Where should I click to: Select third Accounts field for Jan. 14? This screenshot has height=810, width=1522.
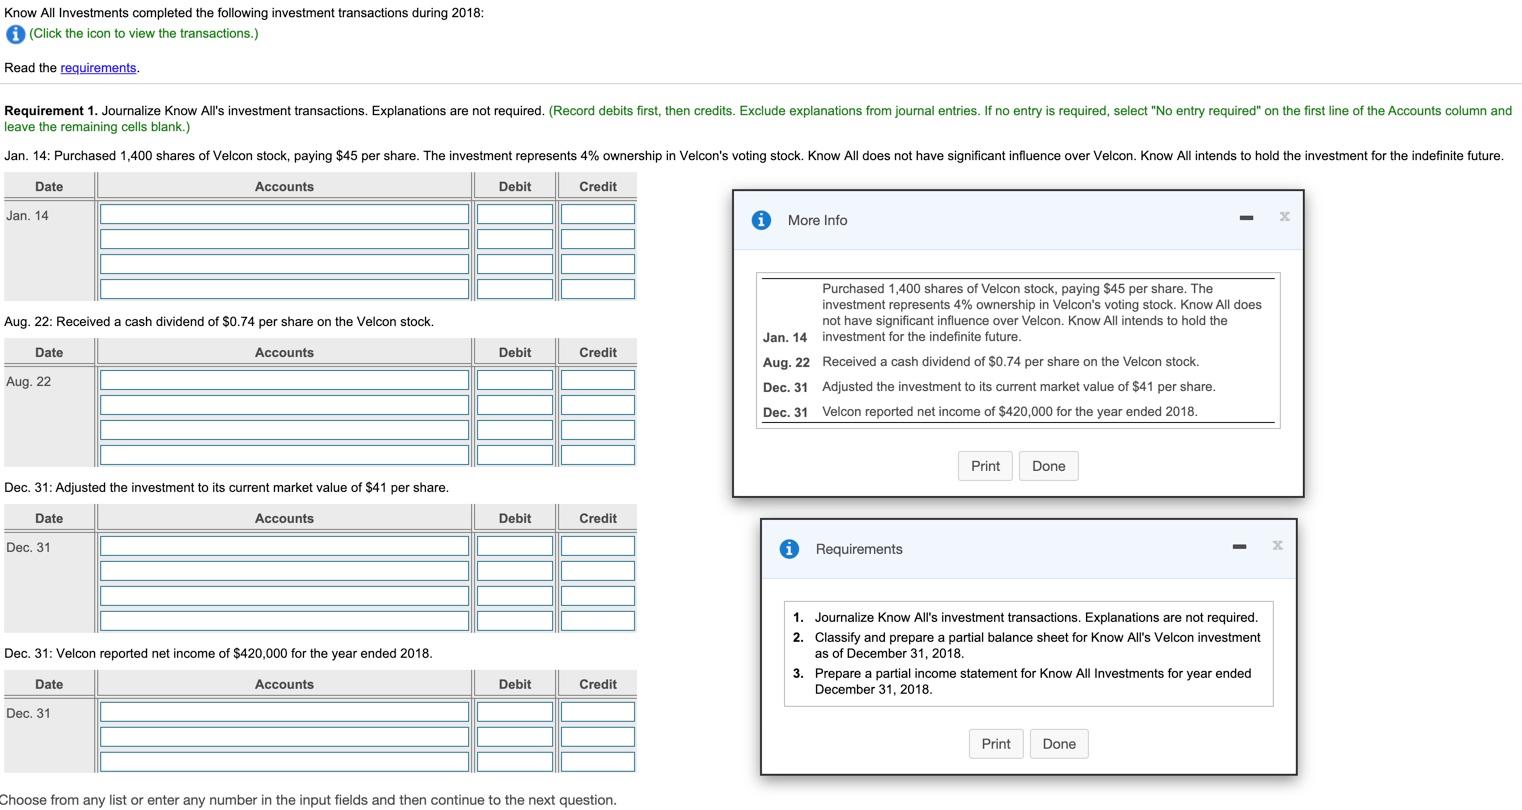[x=284, y=264]
